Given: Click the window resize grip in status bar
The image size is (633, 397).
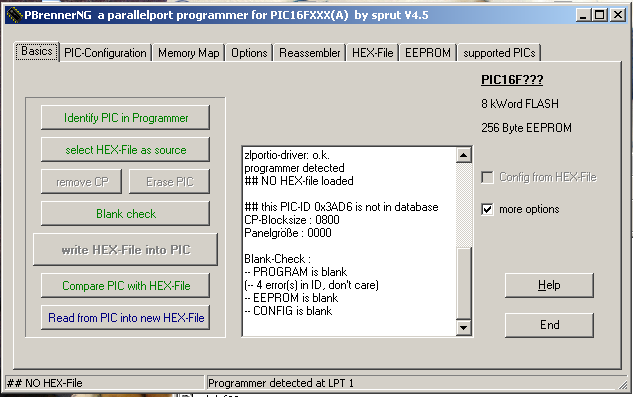Looking at the screenshot, I should coord(623,384).
